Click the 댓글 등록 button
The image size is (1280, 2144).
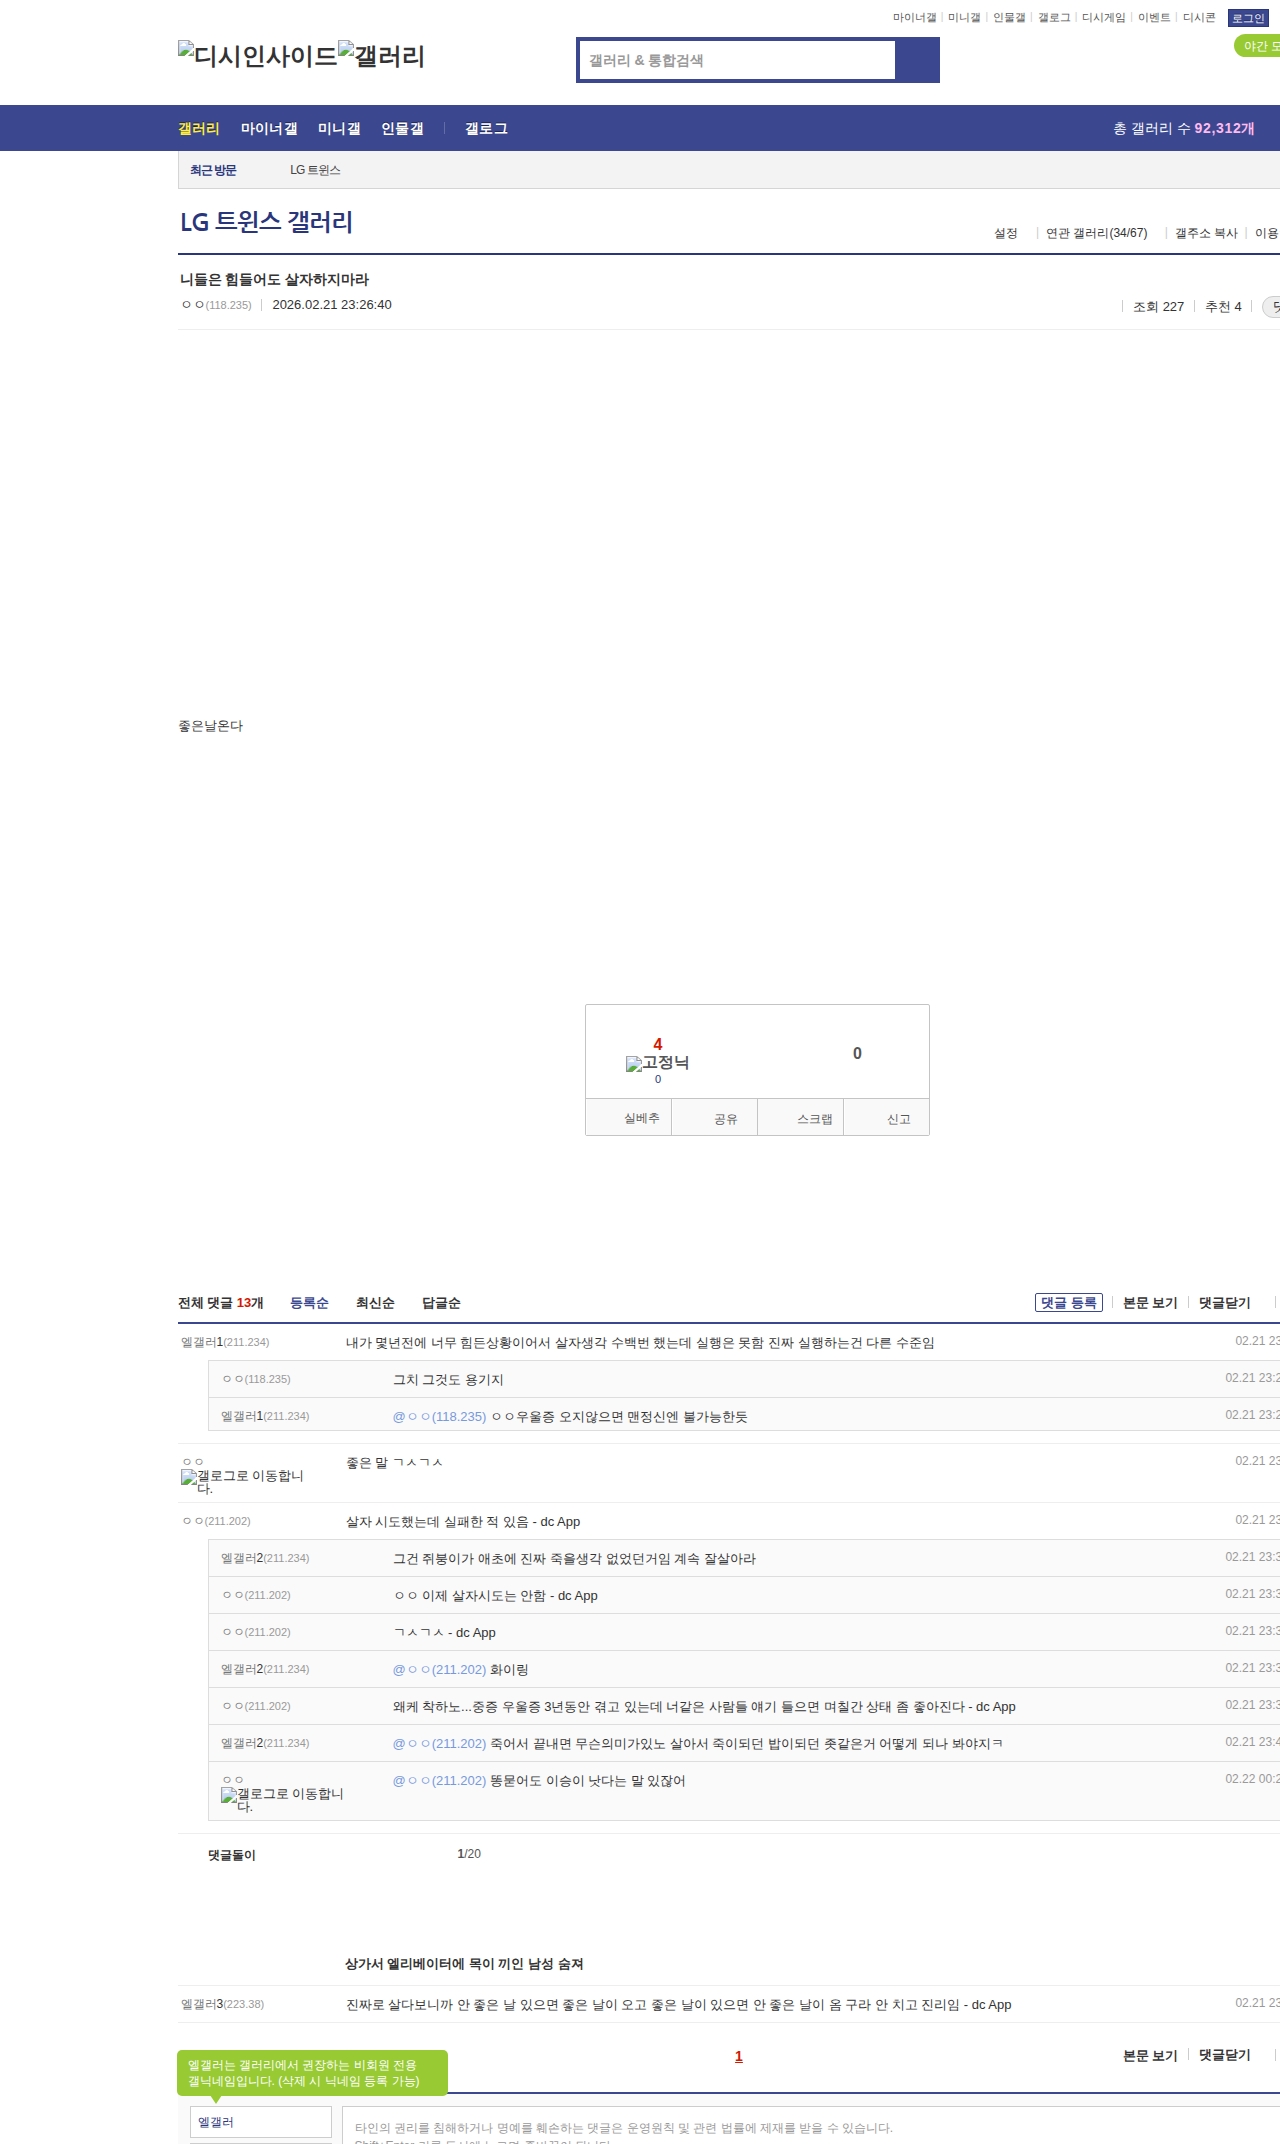point(1068,1303)
